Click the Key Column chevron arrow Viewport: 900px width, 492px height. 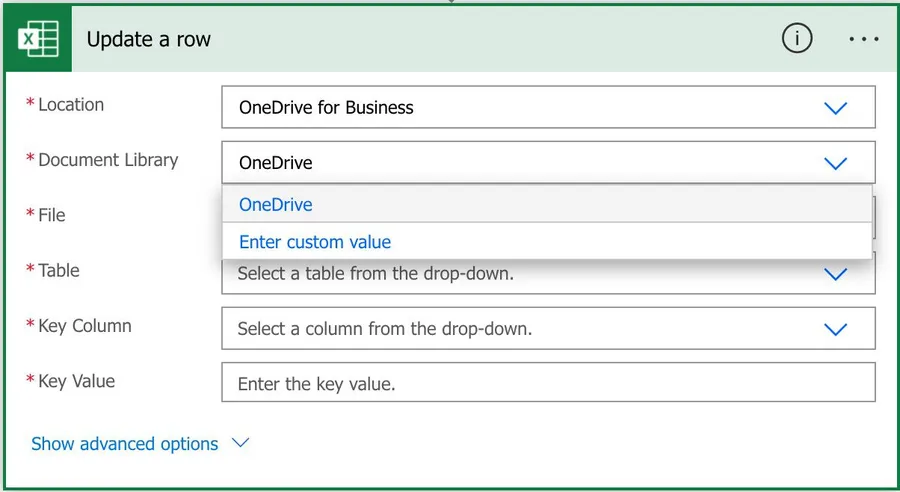point(835,329)
